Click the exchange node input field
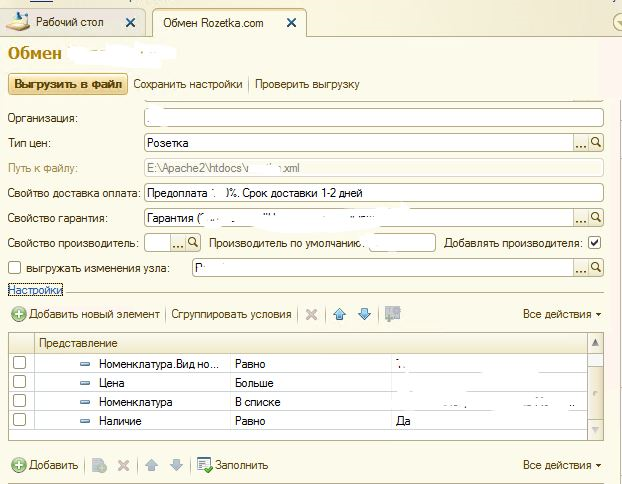The image size is (622, 484). point(383,268)
